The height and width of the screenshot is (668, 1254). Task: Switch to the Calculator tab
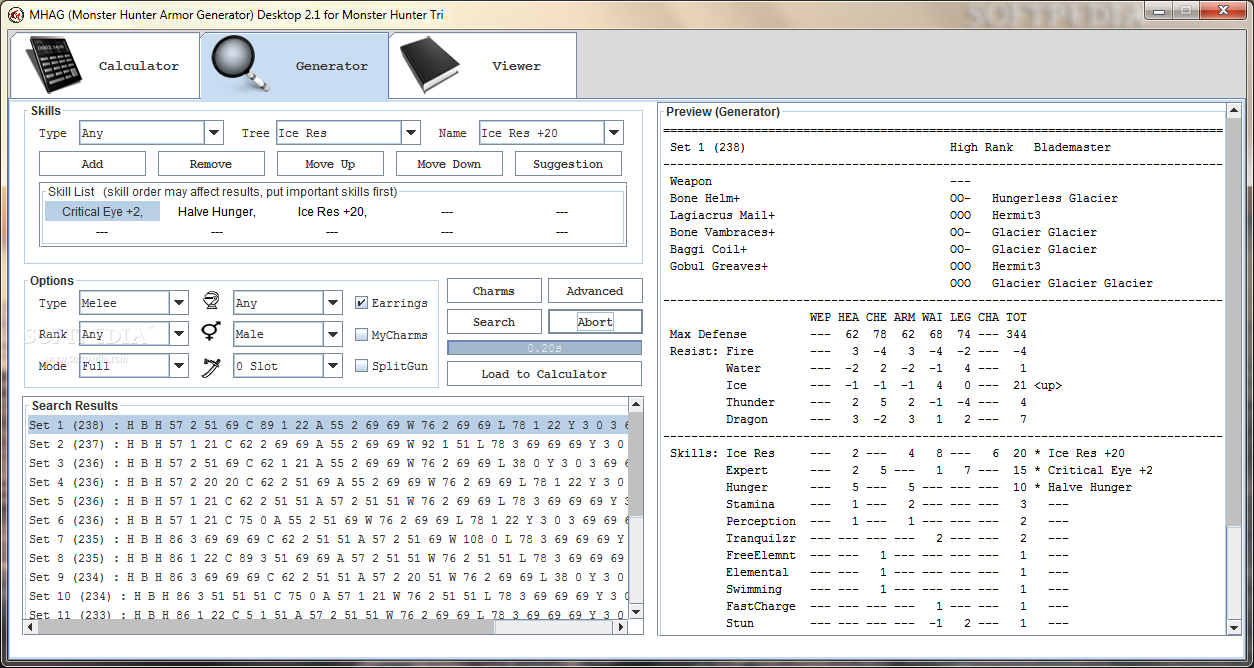tap(104, 66)
